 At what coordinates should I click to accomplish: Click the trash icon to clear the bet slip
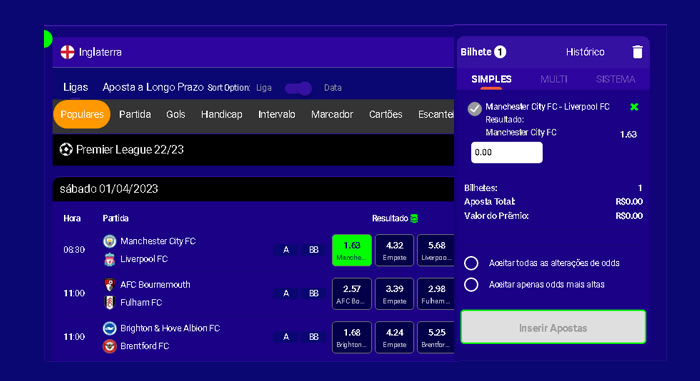(638, 52)
